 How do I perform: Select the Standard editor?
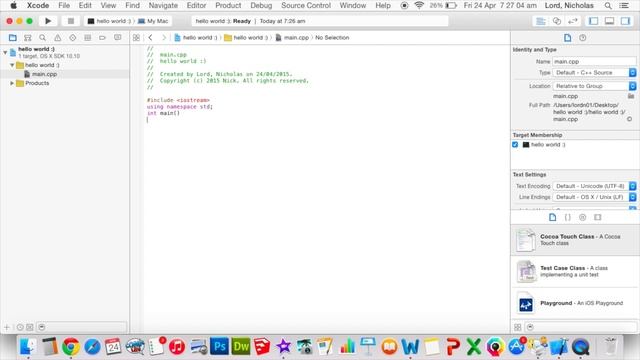[x=541, y=21]
